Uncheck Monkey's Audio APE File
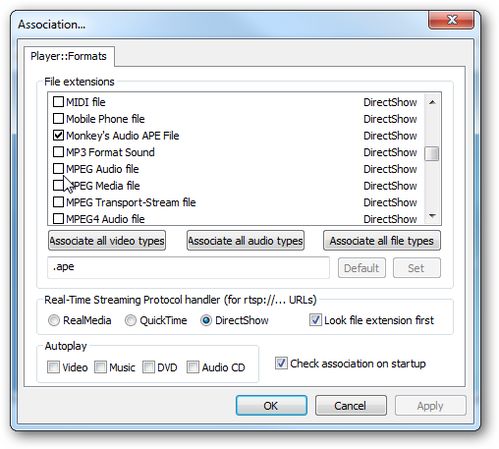The height and width of the screenshot is (449, 499). [58, 135]
